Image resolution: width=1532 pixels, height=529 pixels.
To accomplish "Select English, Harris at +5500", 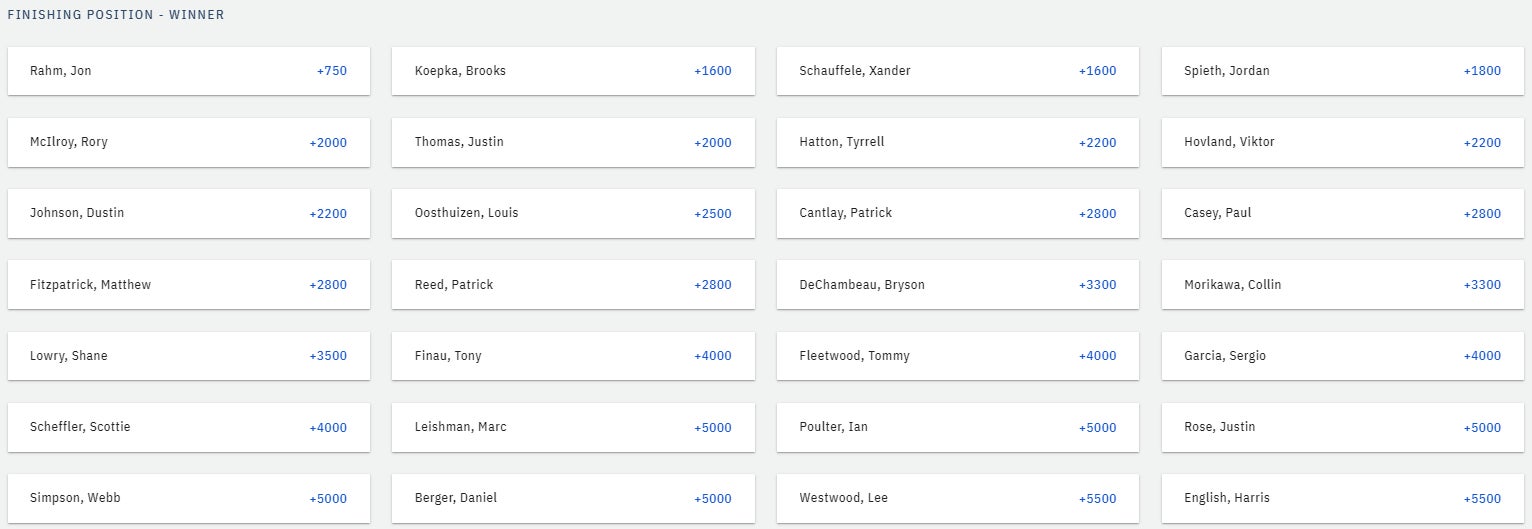I will tap(1343, 498).
